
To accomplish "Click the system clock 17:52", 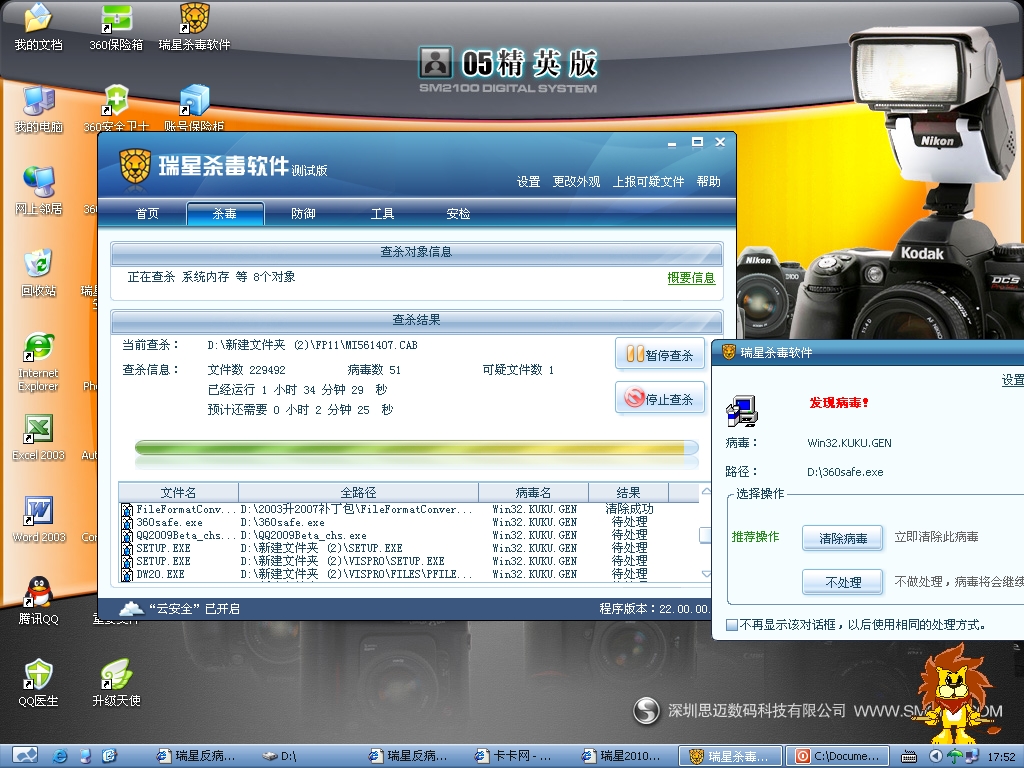I will click(1002, 757).
